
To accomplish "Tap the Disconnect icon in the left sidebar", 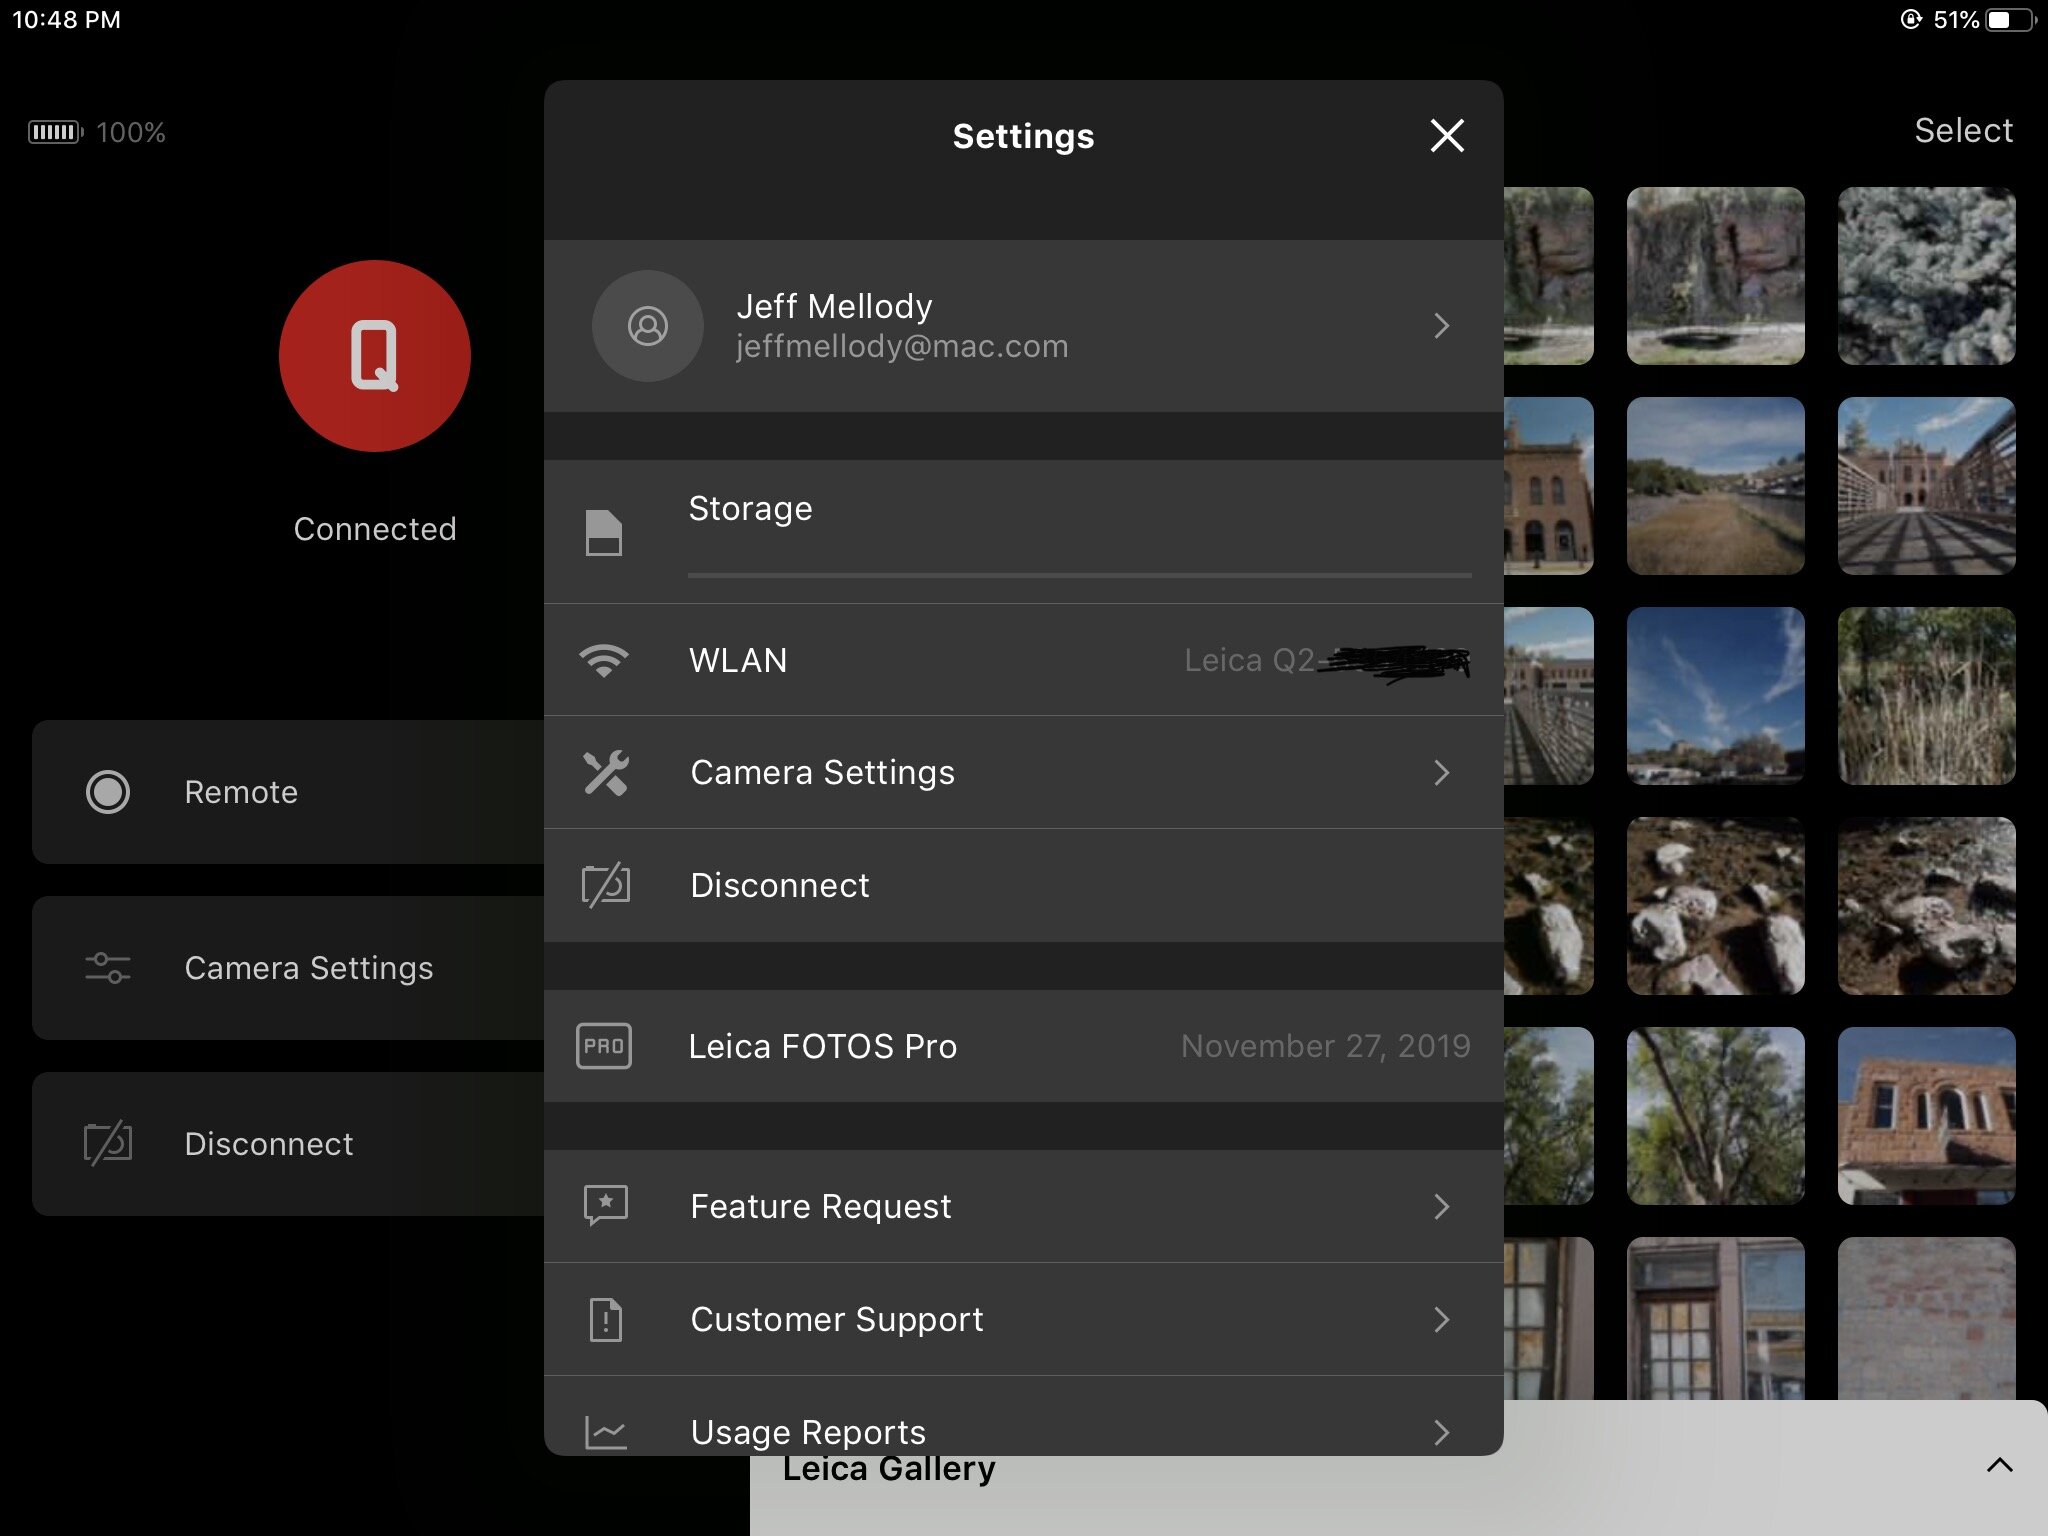I will click(108, 1143).
